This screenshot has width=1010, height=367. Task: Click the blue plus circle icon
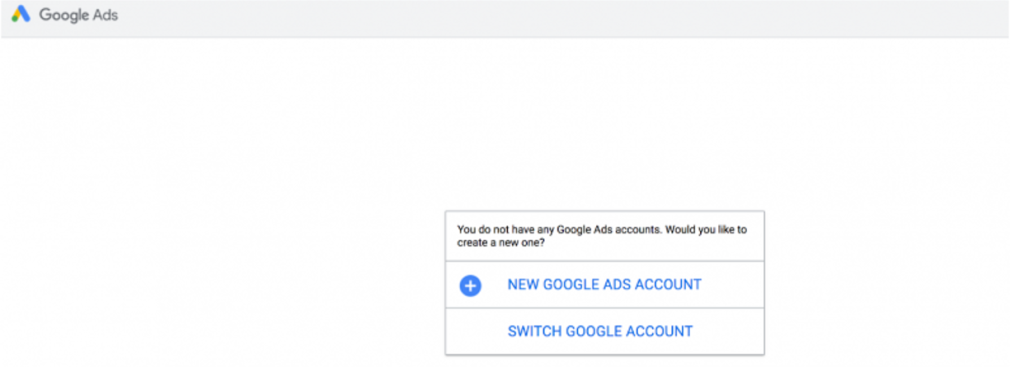click(470, 285)
